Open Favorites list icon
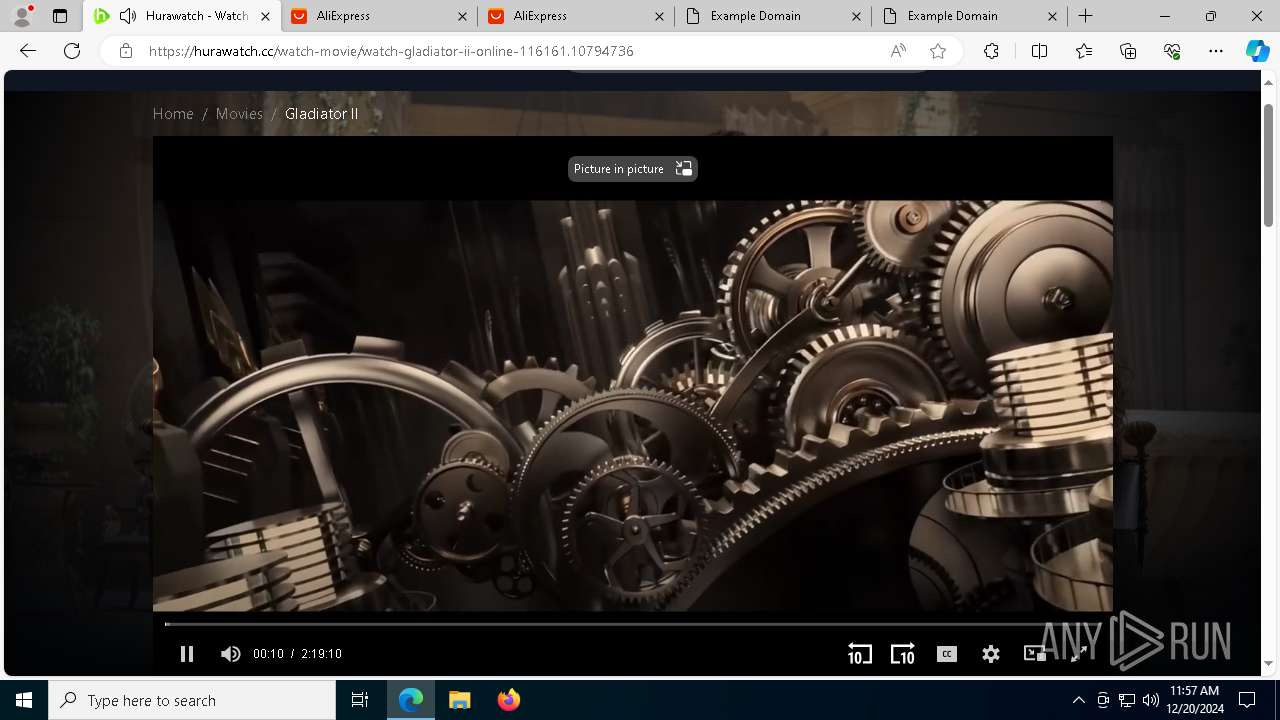 1084,51
